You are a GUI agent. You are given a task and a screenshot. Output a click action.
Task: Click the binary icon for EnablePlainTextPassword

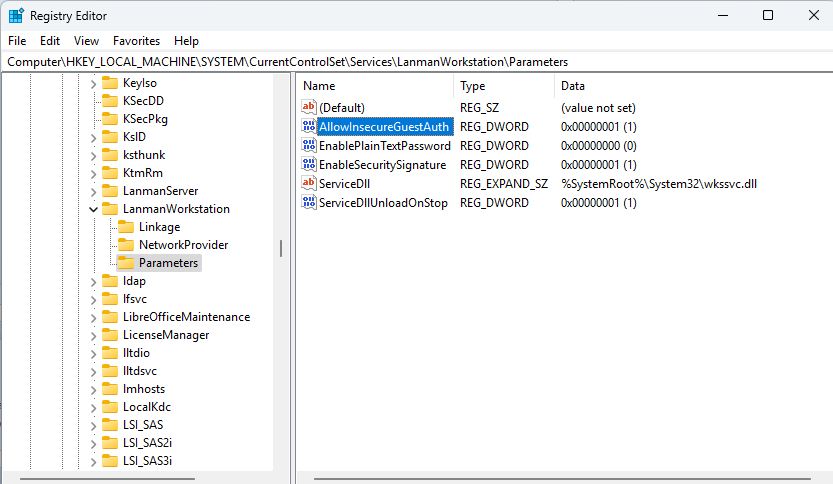coord(308,146)
